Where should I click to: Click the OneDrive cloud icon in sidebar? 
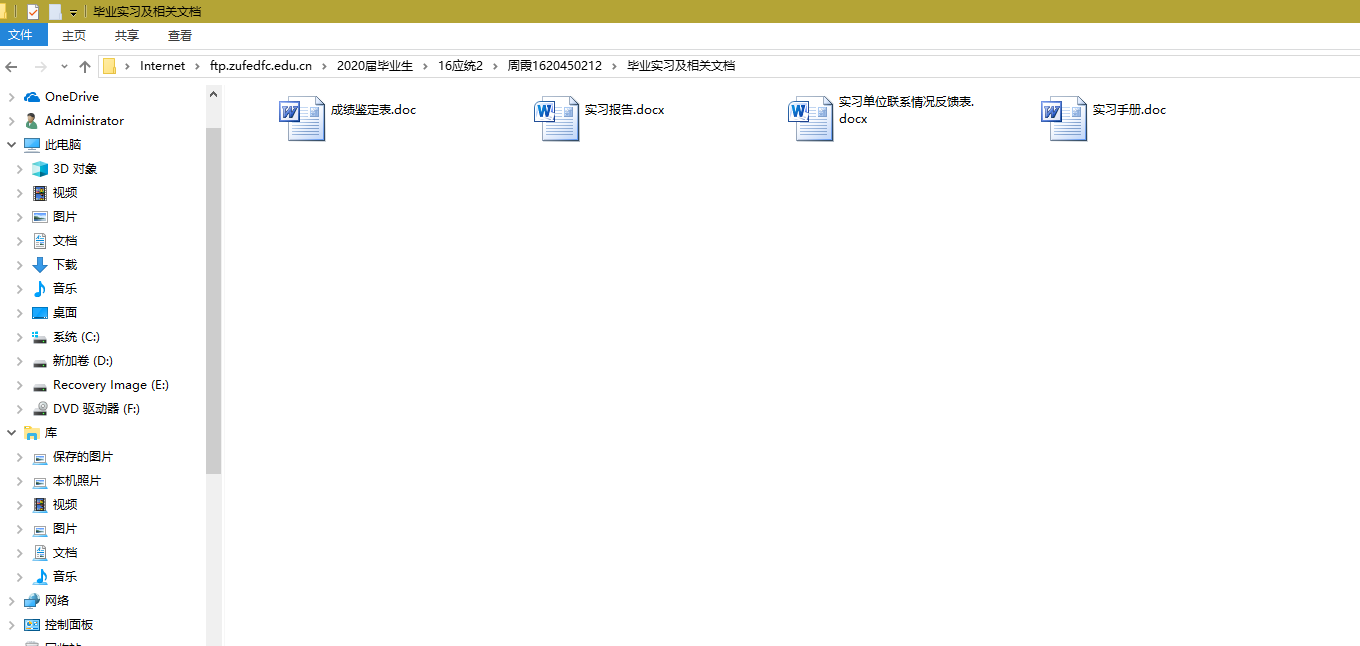pos(32,97)
